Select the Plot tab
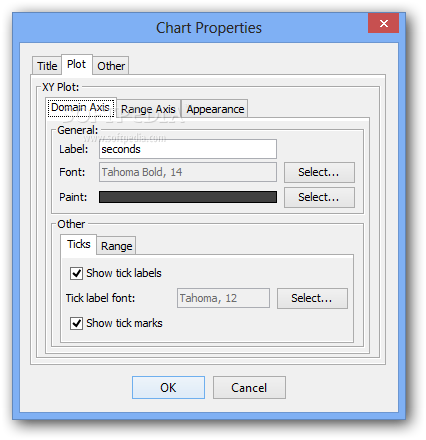426x440 pixels. (76, 64)
